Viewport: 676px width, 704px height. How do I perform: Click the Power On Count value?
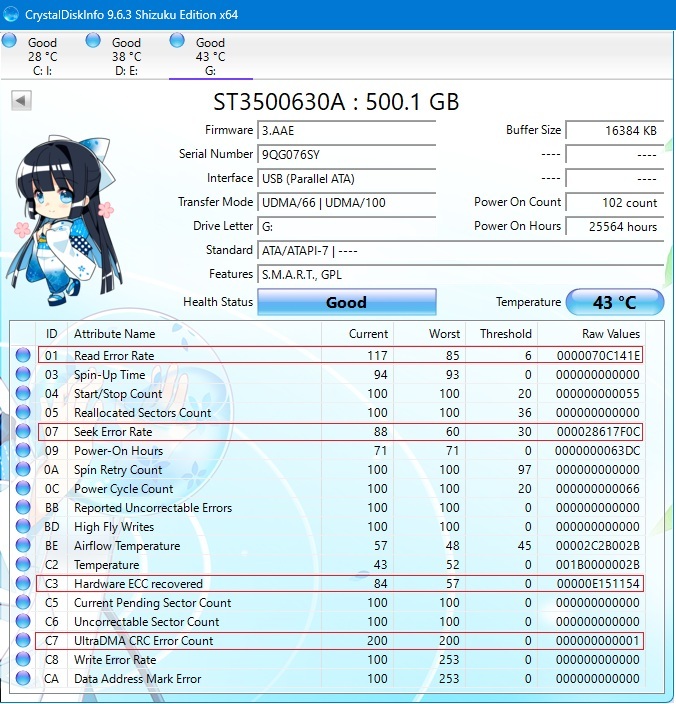pyautogui.click(x=615, y=202)
